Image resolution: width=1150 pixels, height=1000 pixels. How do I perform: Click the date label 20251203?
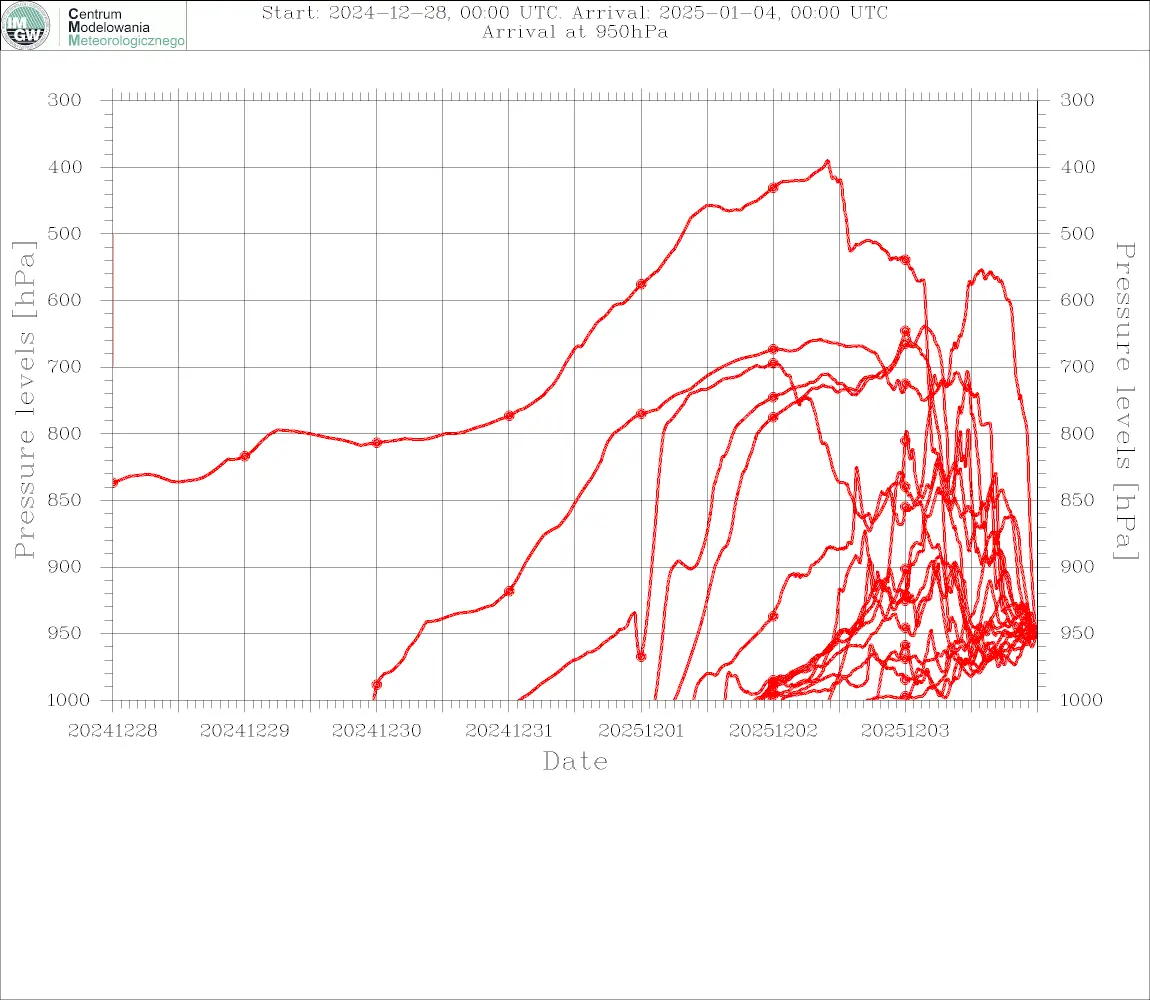[x=905, y=731]
